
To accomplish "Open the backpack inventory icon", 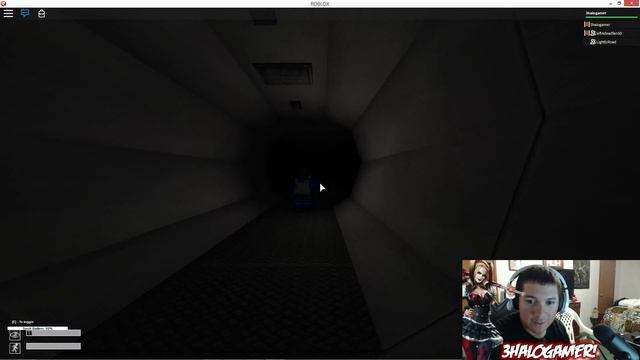I will tap(42, 13).
